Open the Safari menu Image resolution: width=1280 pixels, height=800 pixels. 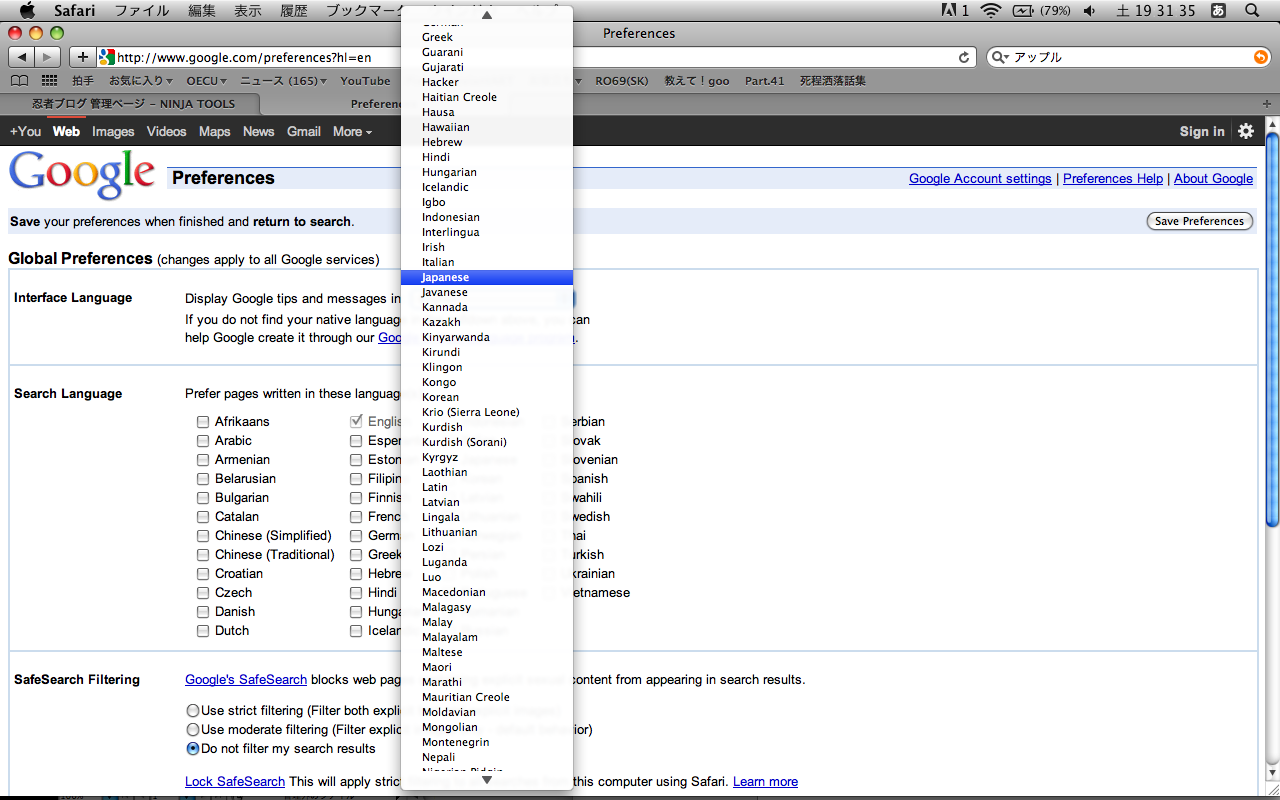74,11
